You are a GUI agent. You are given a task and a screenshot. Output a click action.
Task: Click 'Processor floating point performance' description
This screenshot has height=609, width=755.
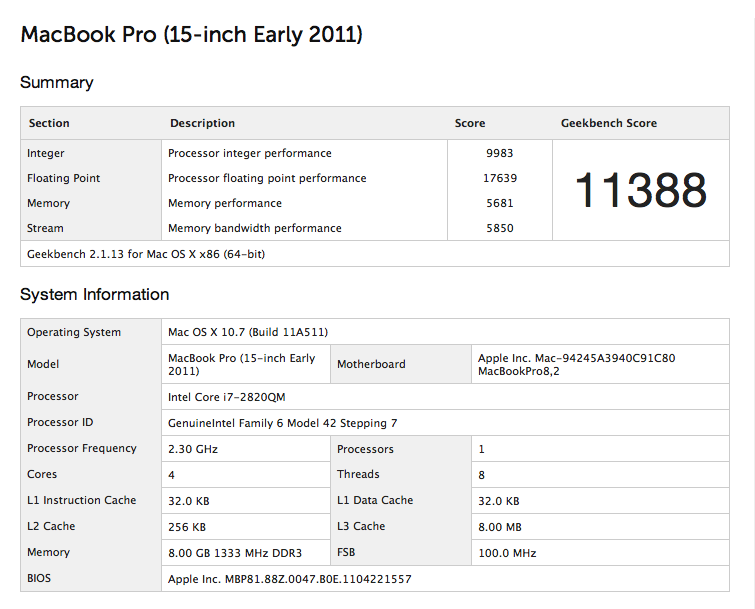click(x=267, y=178)
